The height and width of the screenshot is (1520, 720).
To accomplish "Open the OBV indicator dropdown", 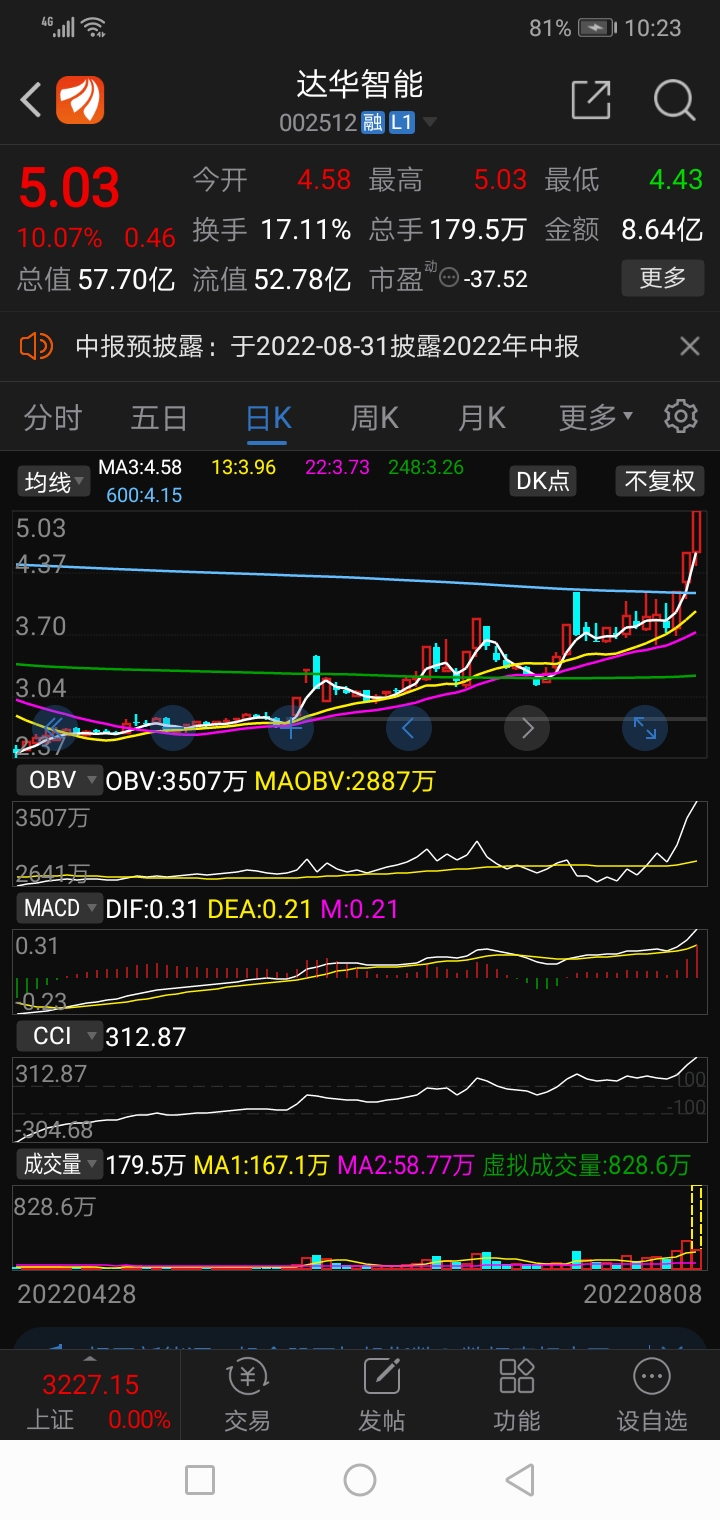I will point(59,780).
